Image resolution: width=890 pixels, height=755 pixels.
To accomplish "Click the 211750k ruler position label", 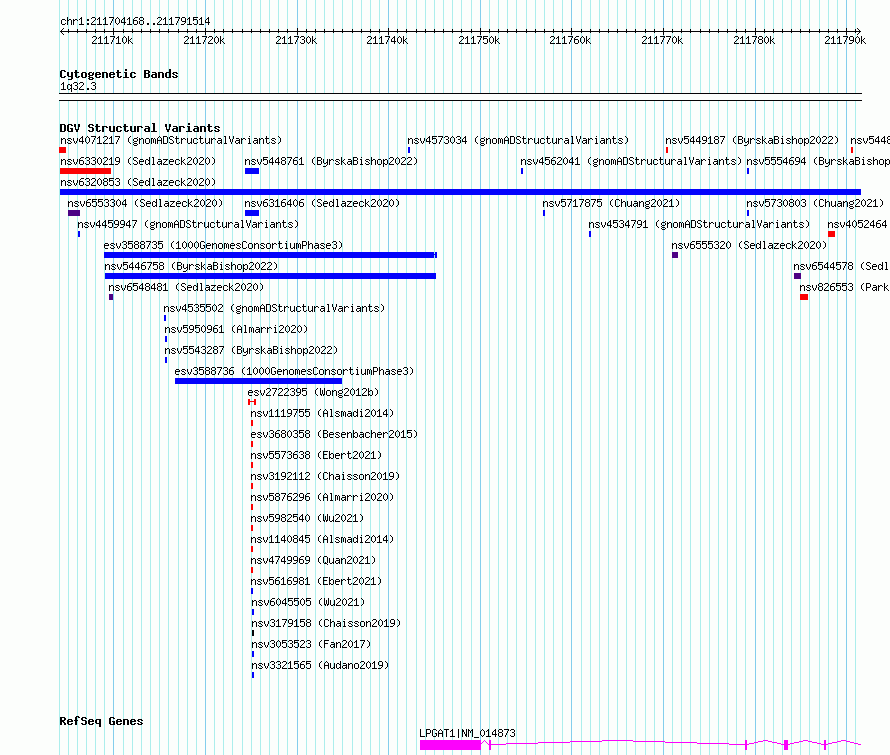I will pyautogui.click(x=479, y=40).
